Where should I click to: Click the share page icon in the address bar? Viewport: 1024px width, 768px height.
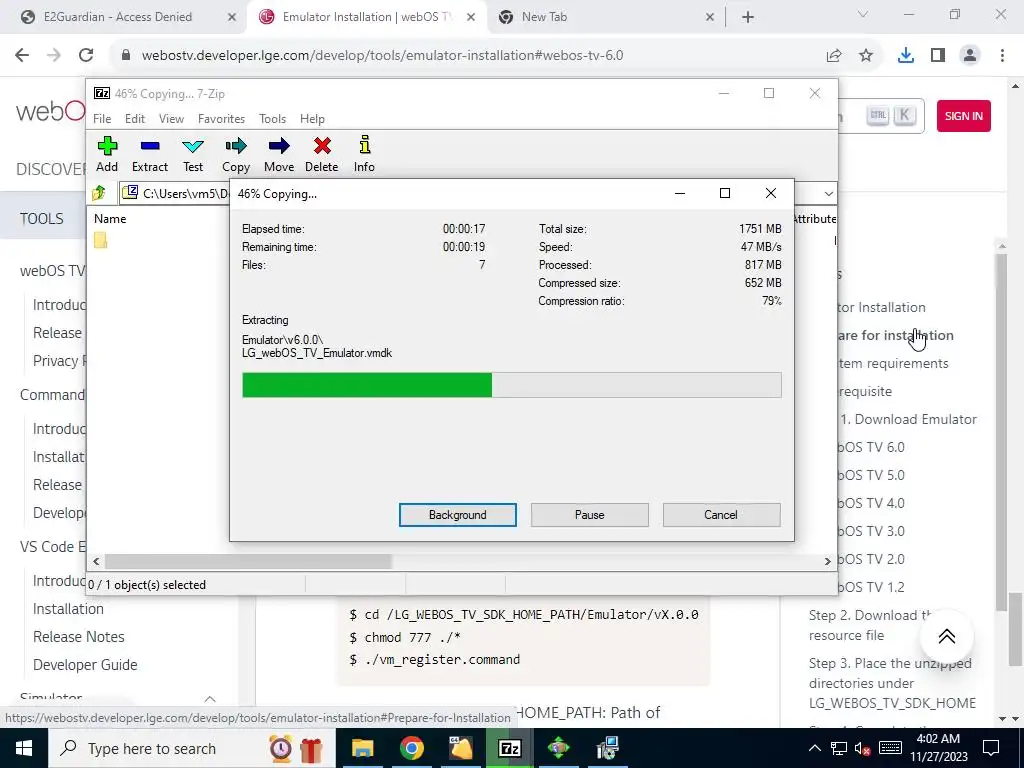[x=834, y=56]
